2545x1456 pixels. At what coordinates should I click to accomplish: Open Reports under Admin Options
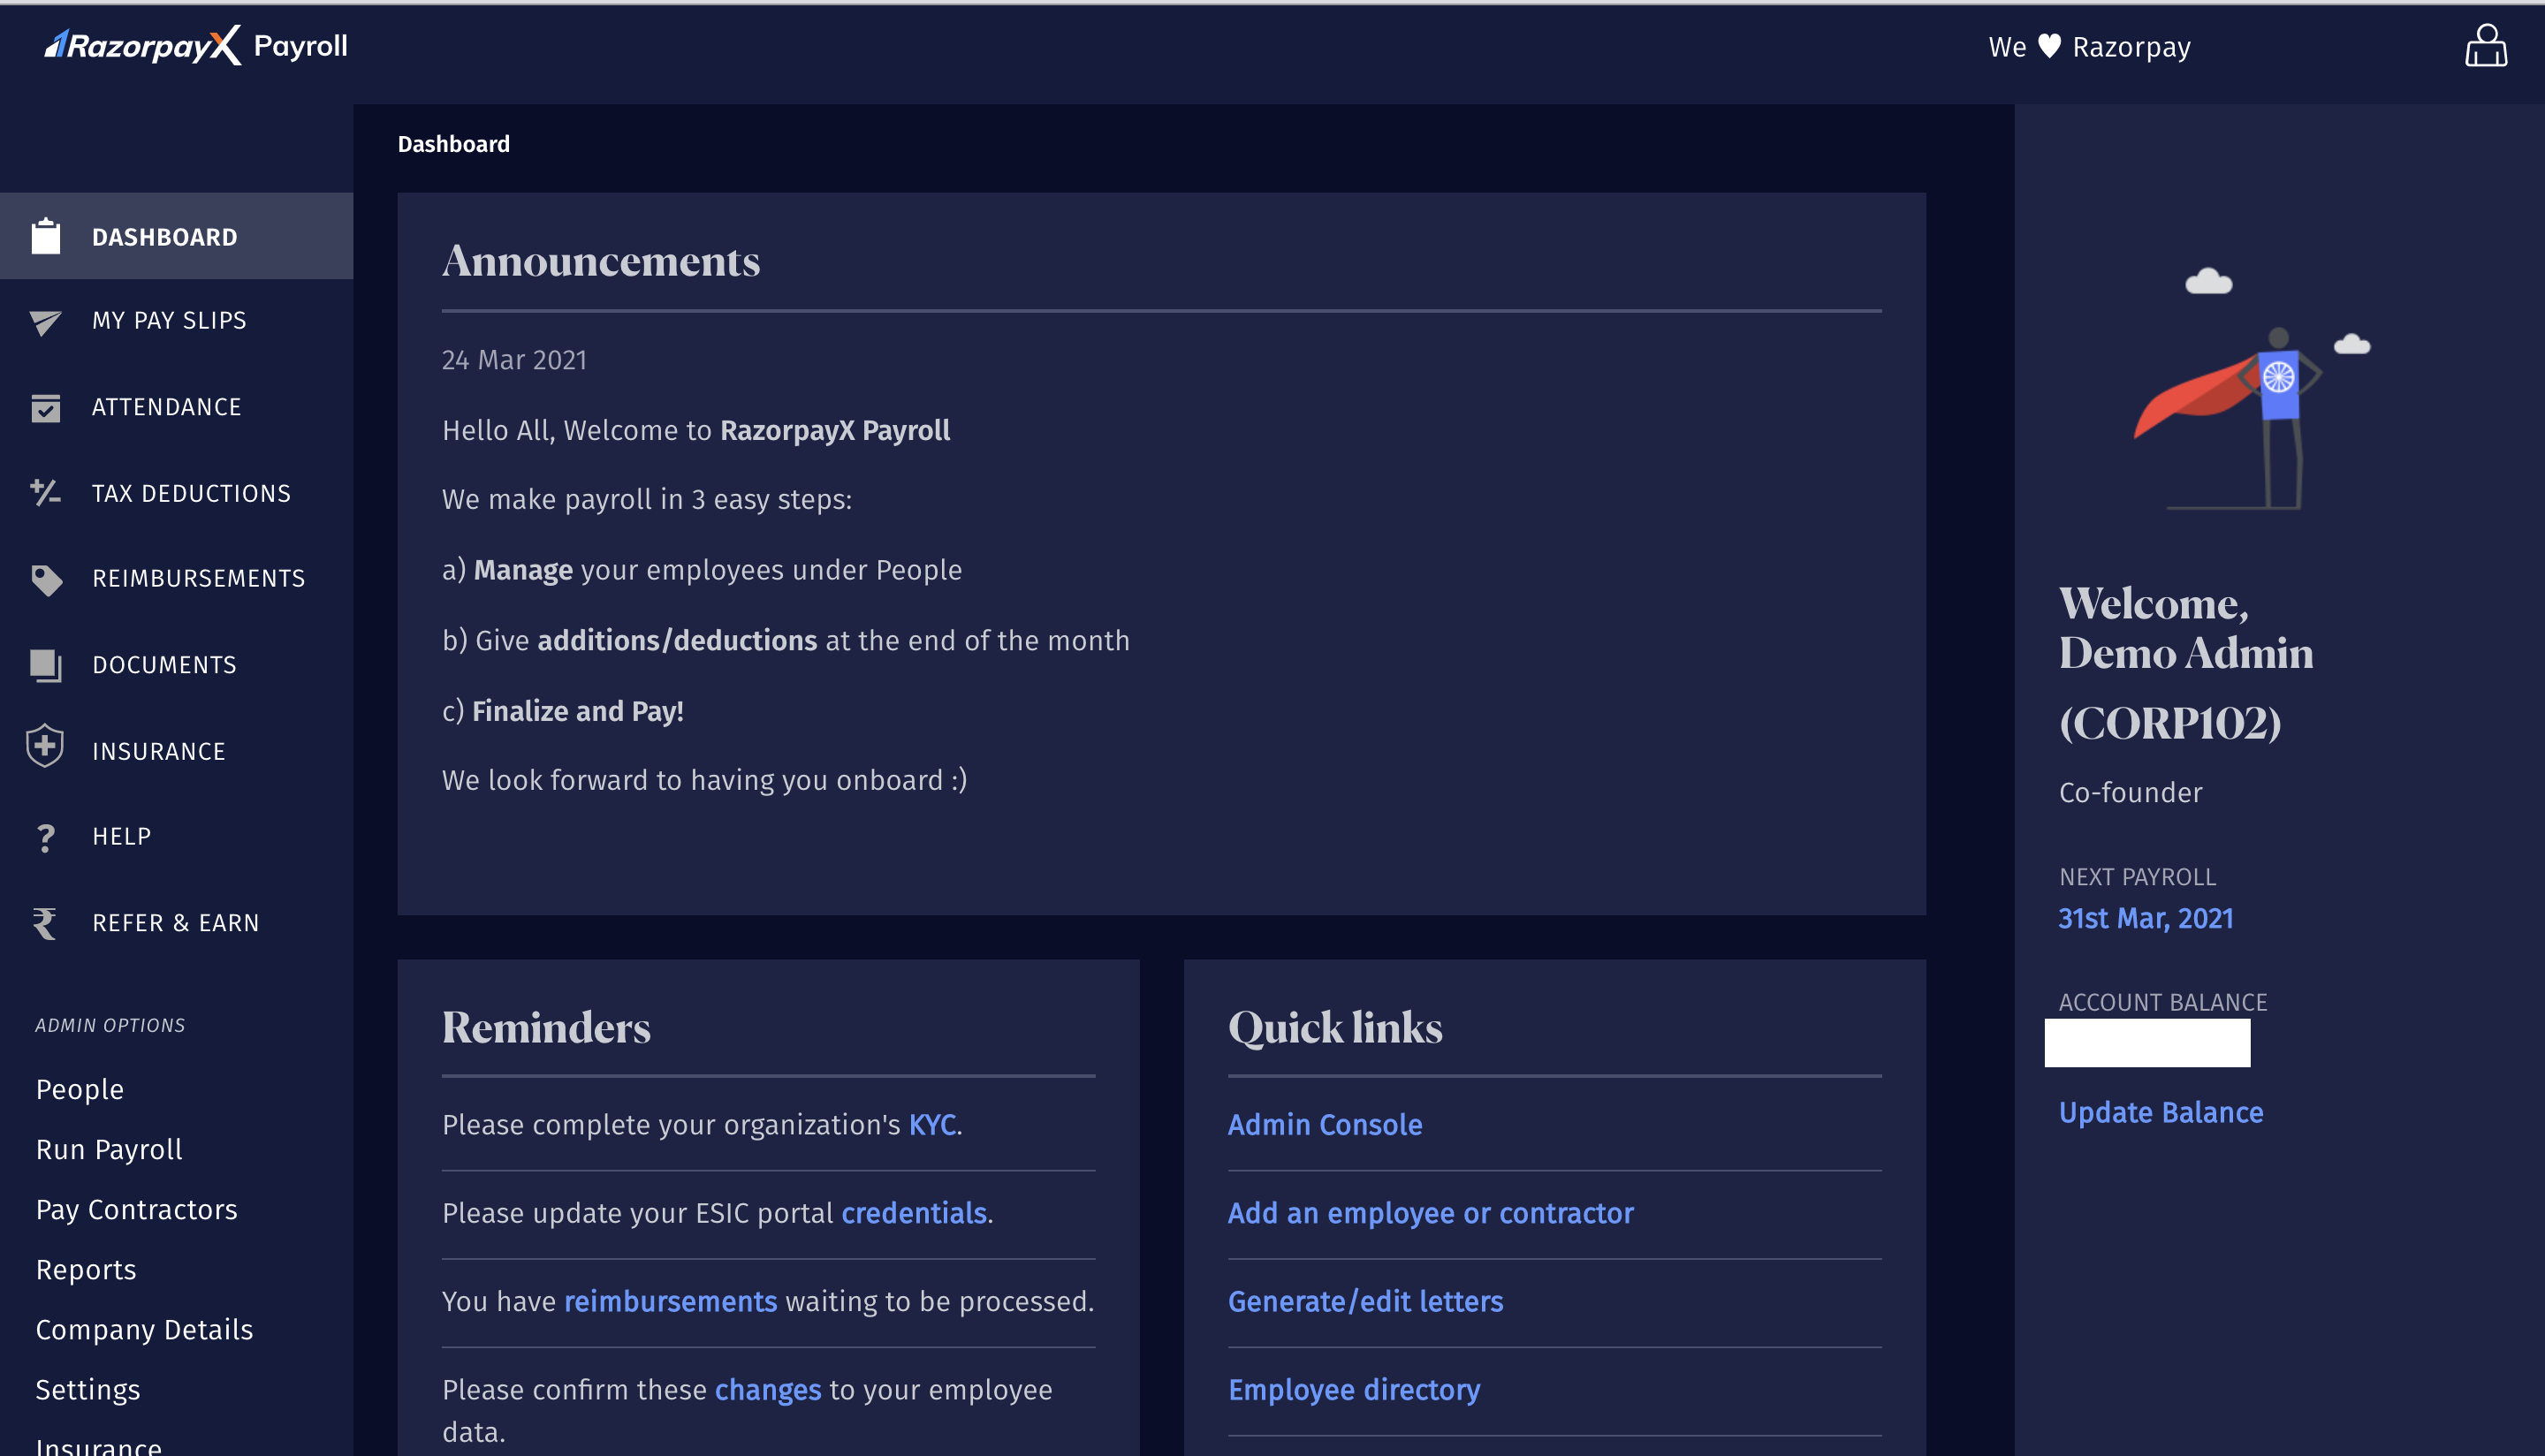point(86,1269)
